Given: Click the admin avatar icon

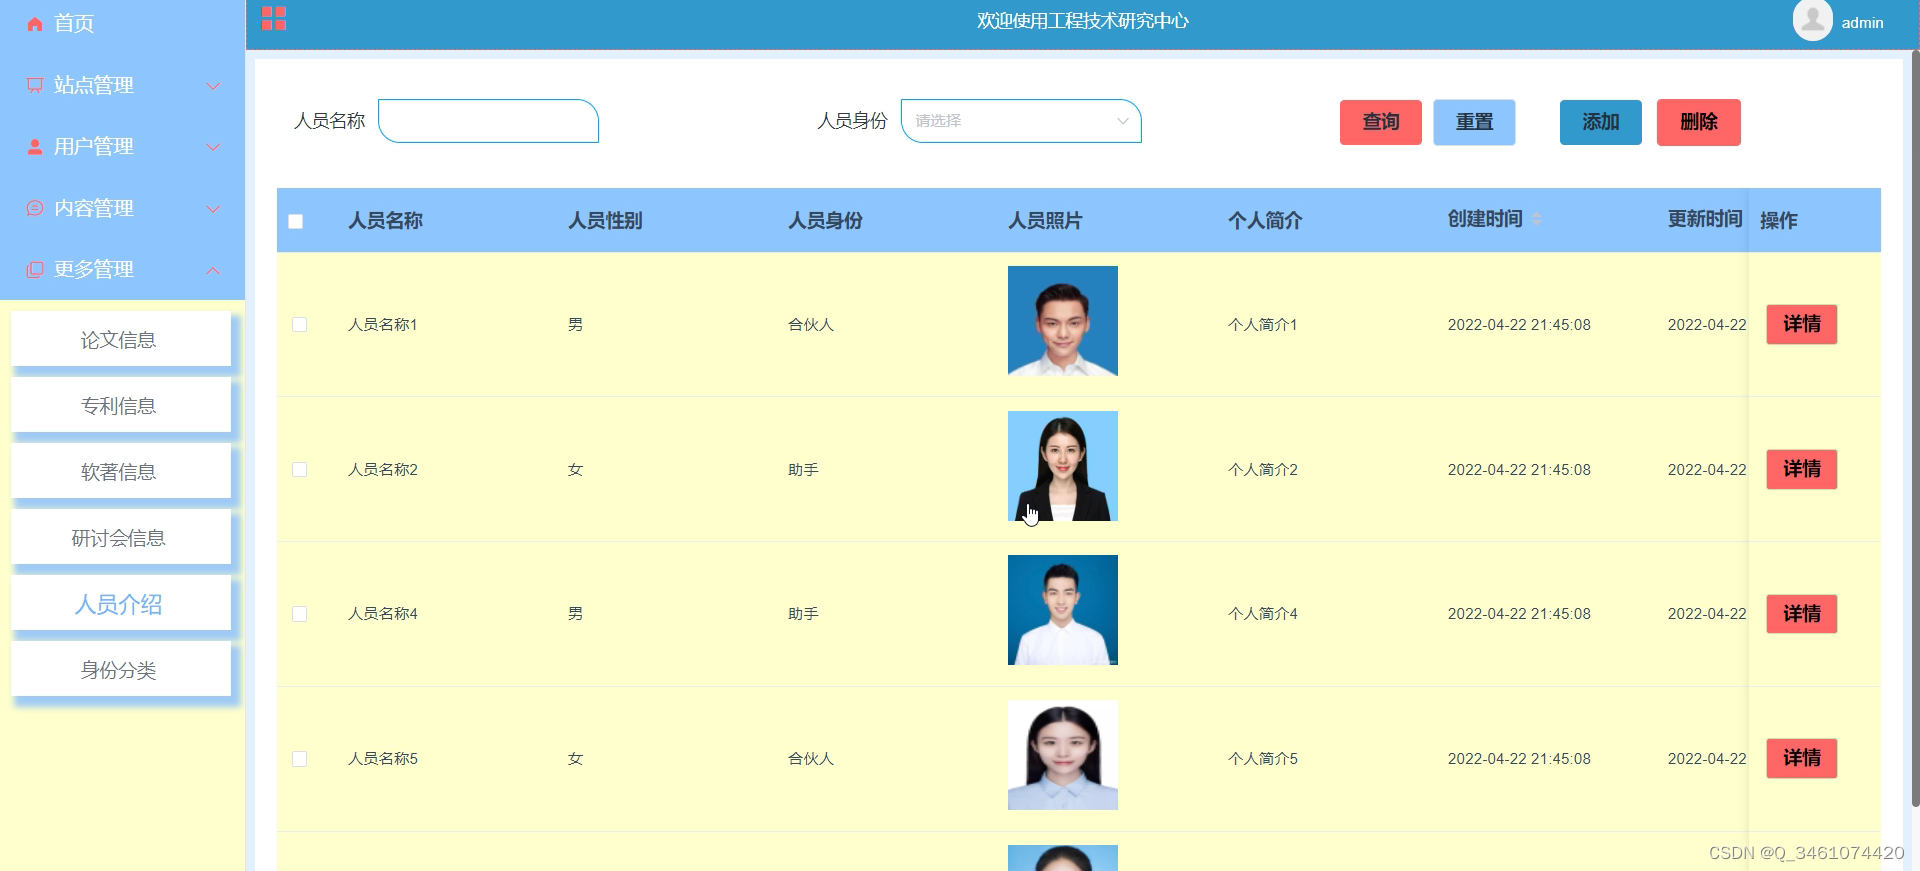Looking at the screenshot, I should coord(1812,20).
